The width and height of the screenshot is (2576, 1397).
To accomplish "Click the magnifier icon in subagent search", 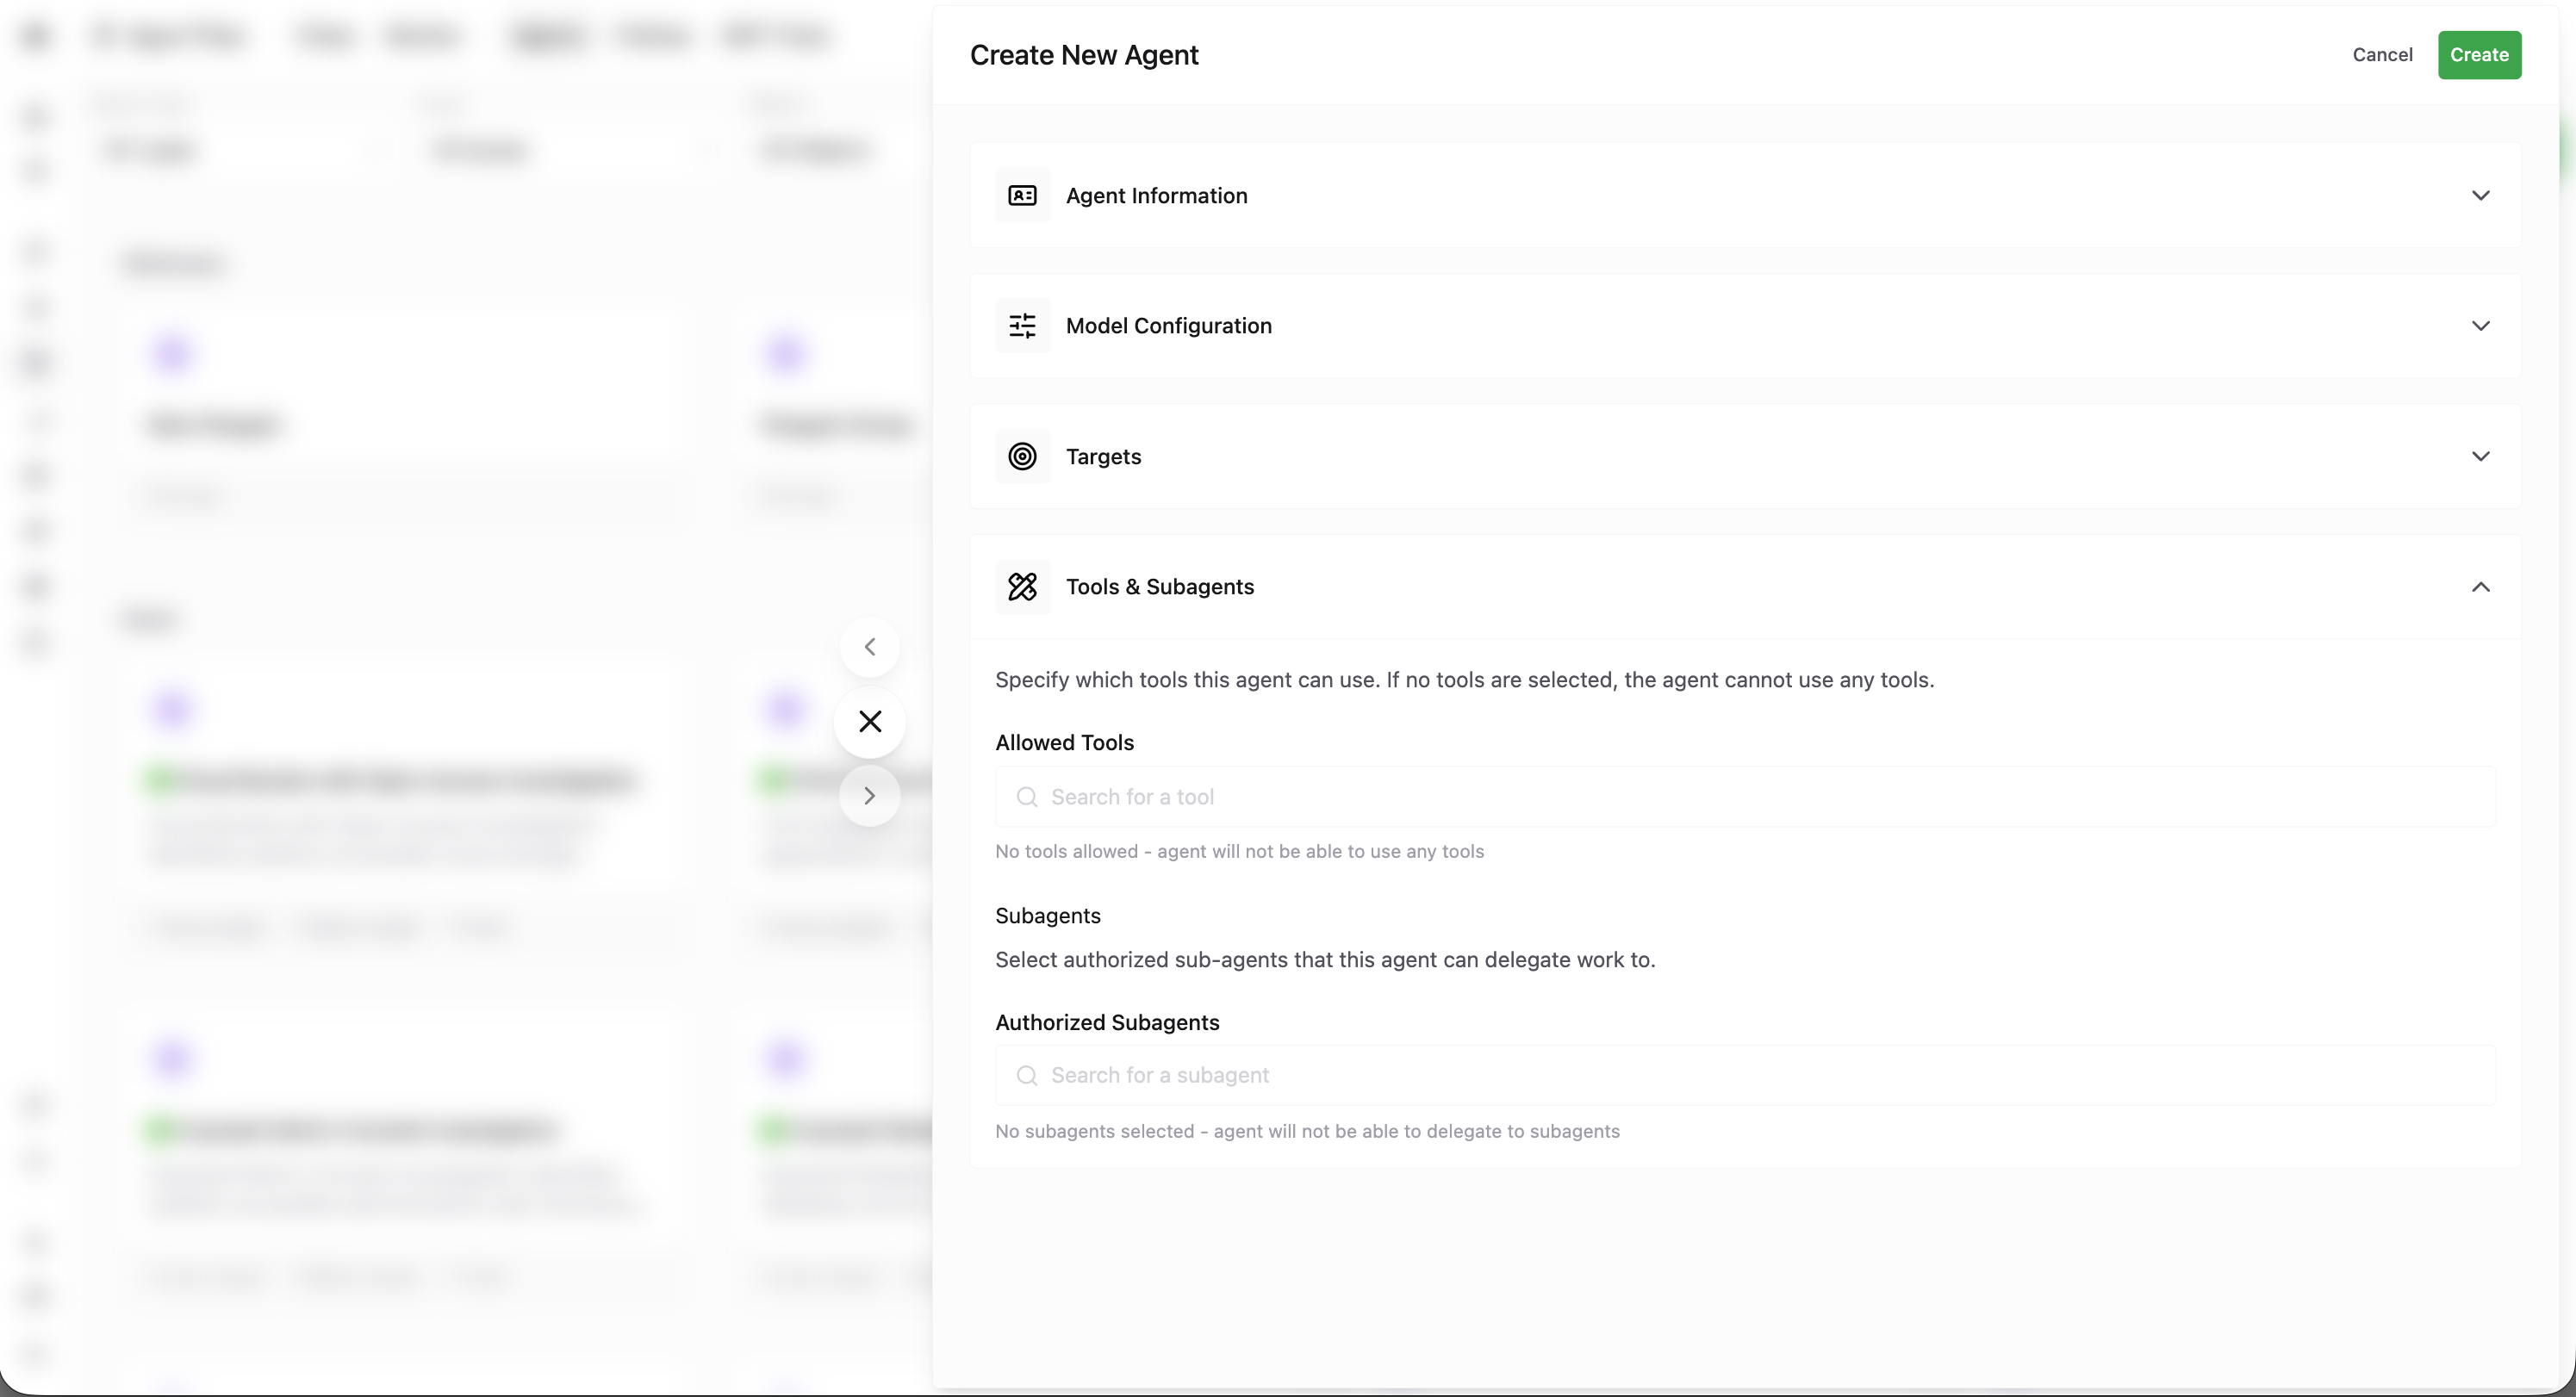I will click(x=1026, y=1076).
